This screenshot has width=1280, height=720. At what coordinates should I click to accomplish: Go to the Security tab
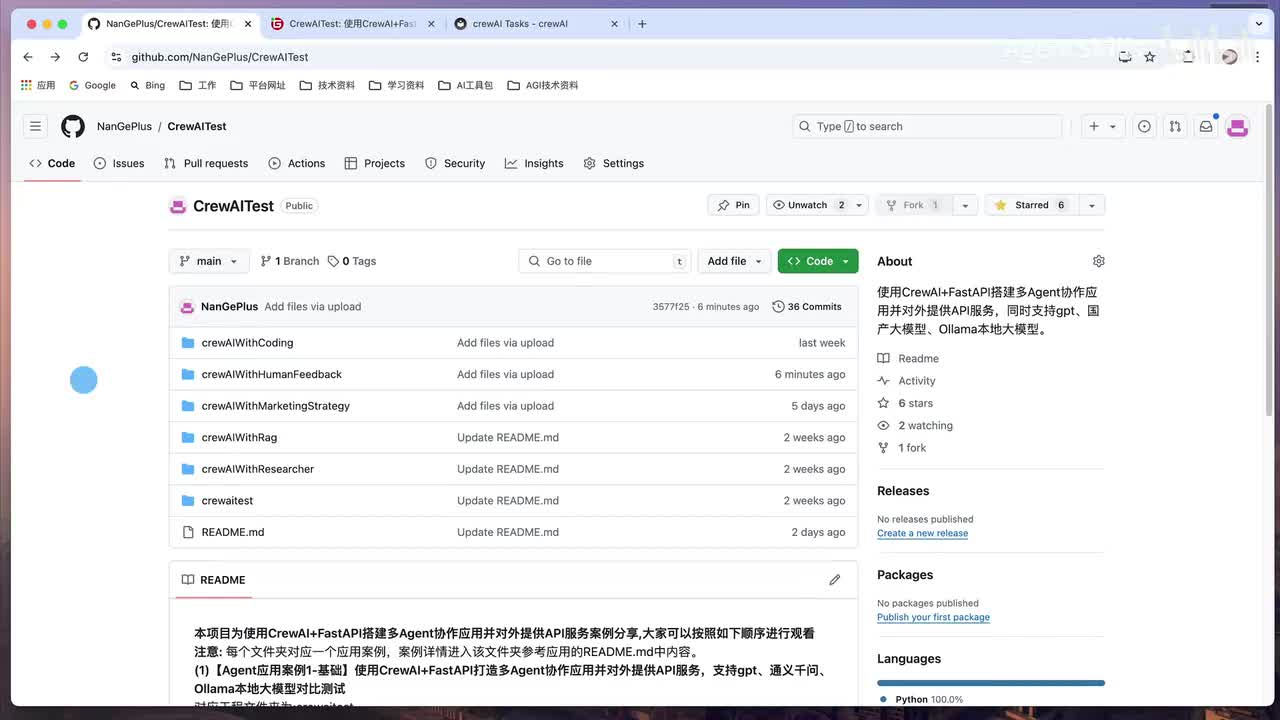click(455, 163)
